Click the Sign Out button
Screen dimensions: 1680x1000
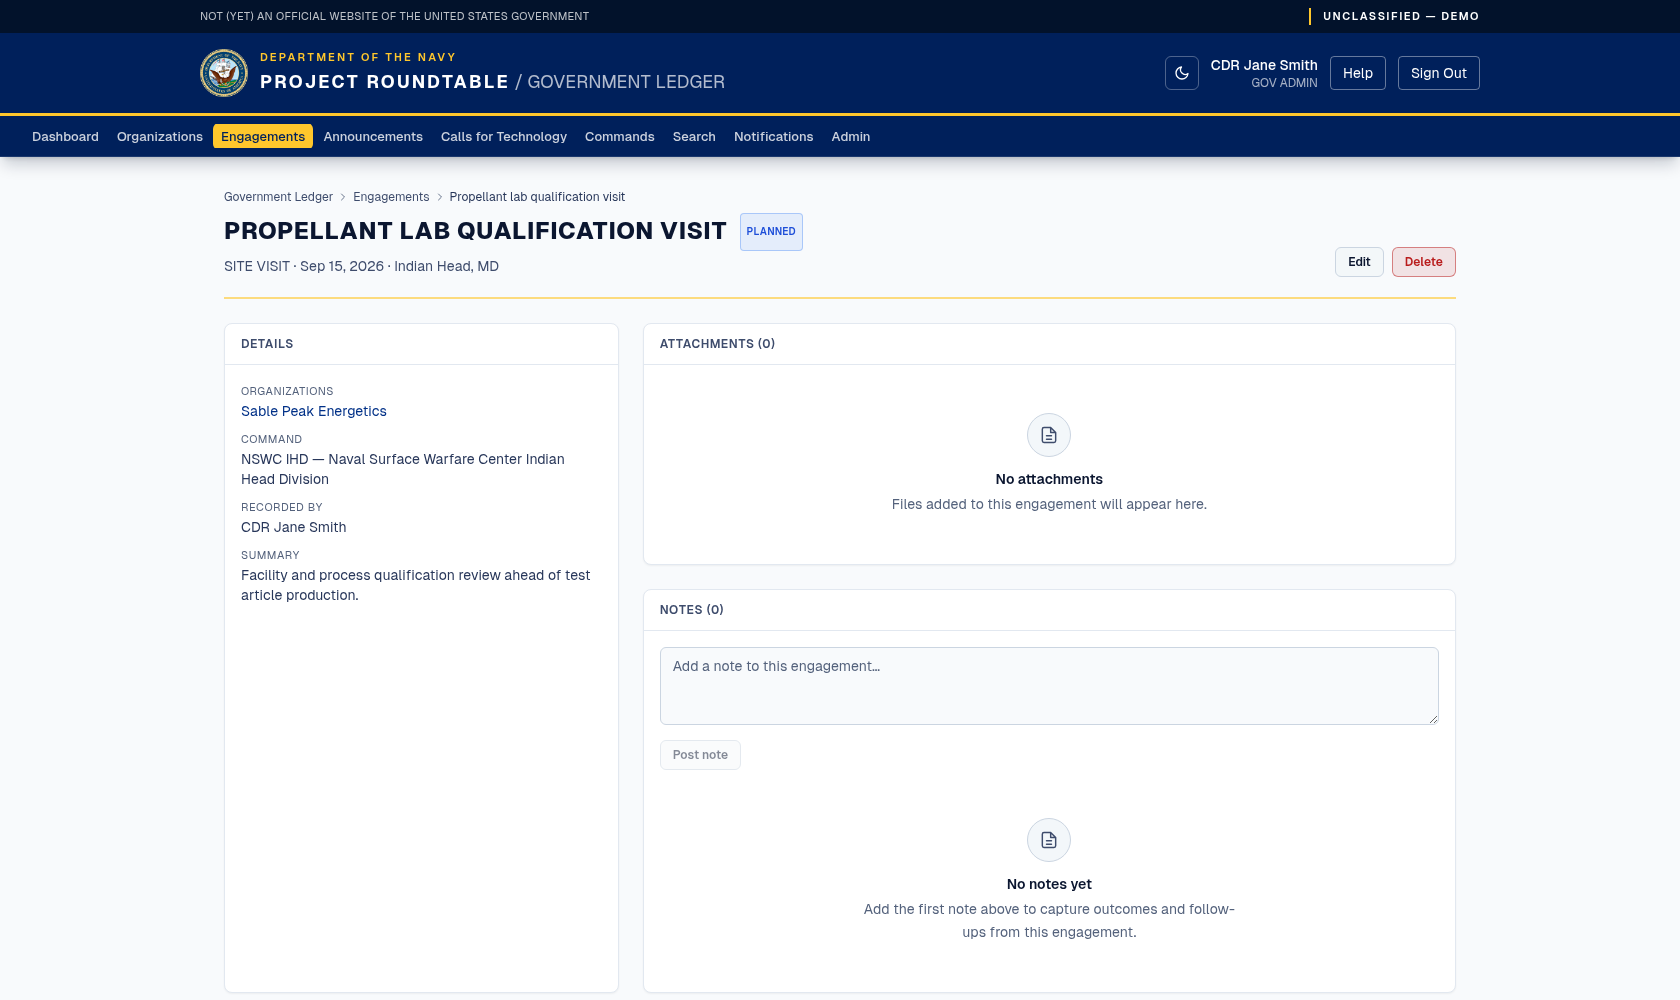[x=1439, y=73]
